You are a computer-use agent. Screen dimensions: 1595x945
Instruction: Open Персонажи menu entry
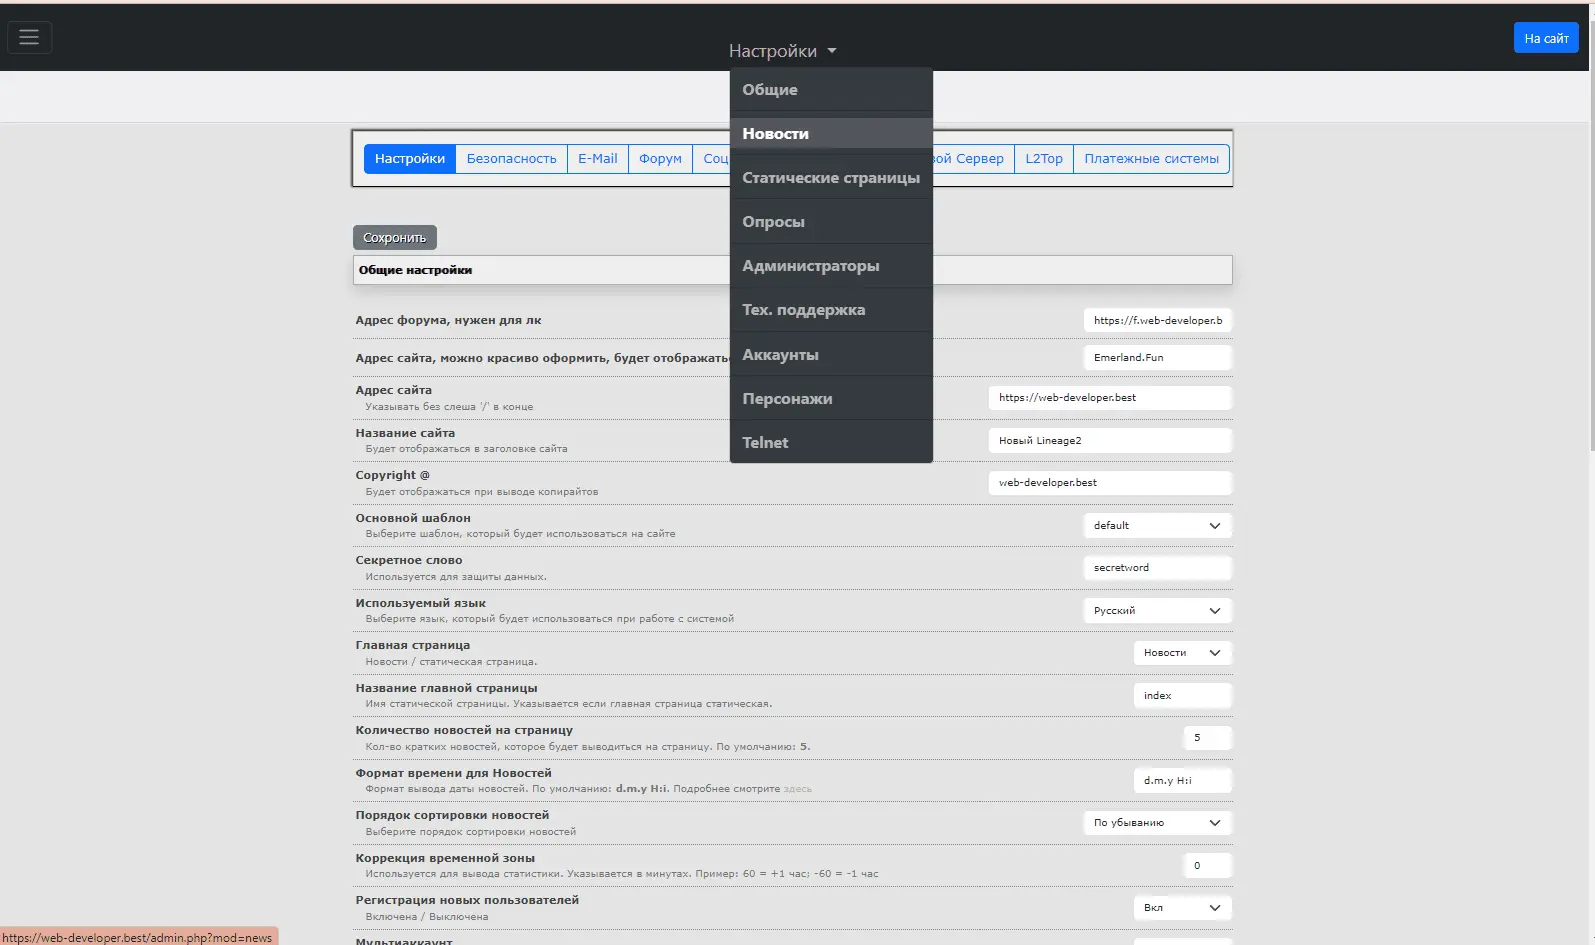831,399
